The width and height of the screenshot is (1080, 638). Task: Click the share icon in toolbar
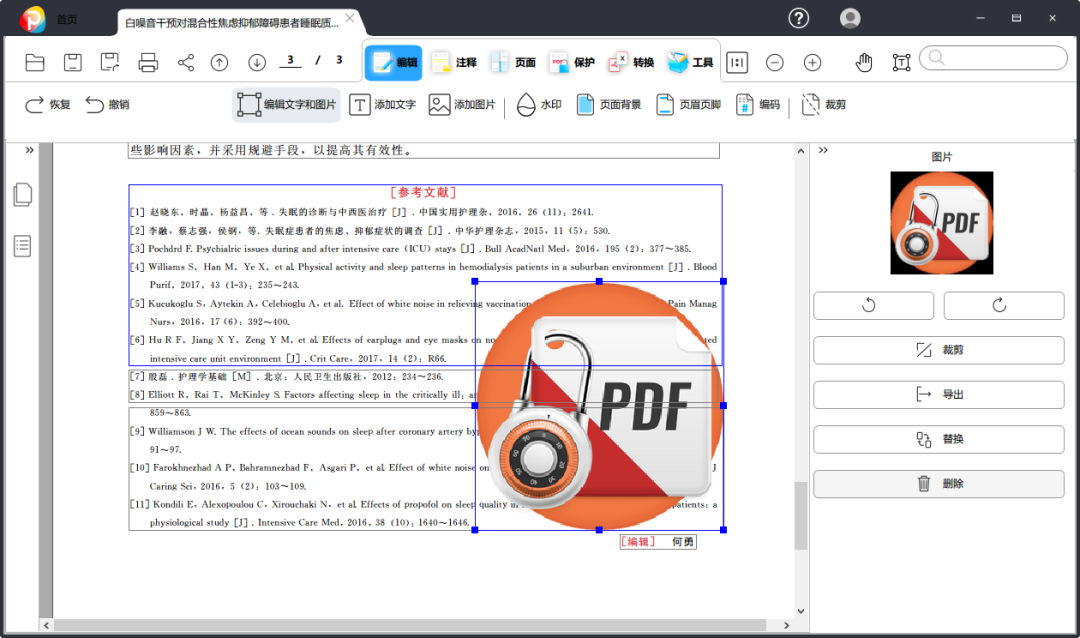tap(186, 63)
